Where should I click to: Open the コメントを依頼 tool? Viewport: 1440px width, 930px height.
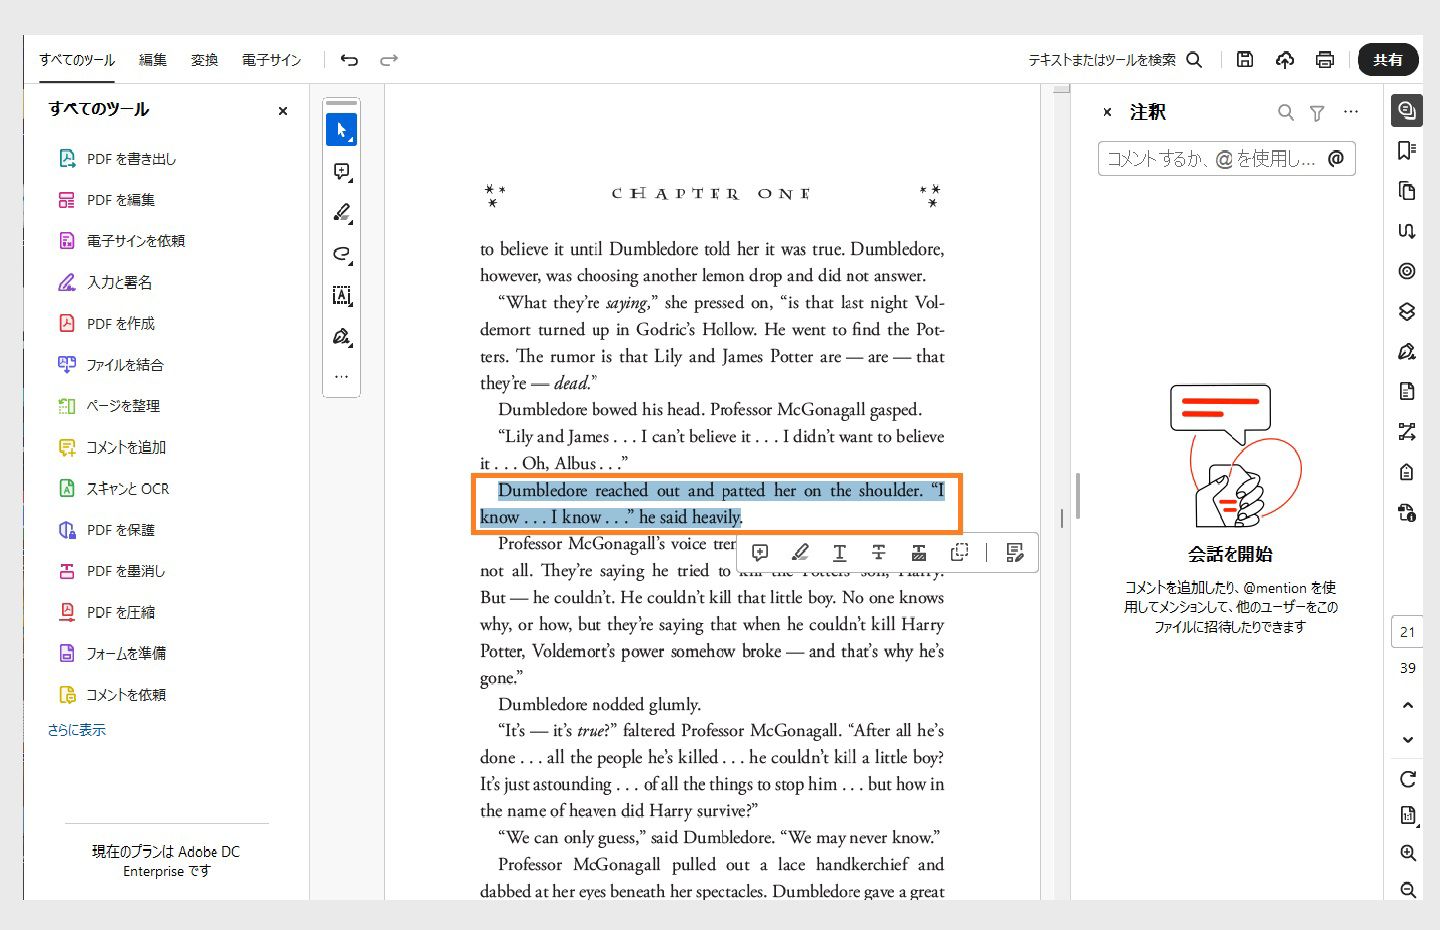(111, 695)
